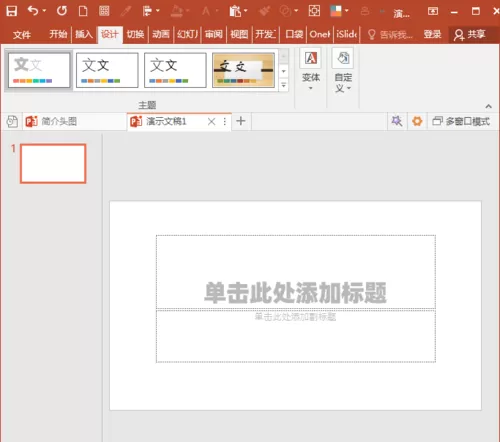Open the iSlide add-in tab
Image resolution: width=500 pixels, height=442 pixels.
pyautogui.click(x=347, y=34)
